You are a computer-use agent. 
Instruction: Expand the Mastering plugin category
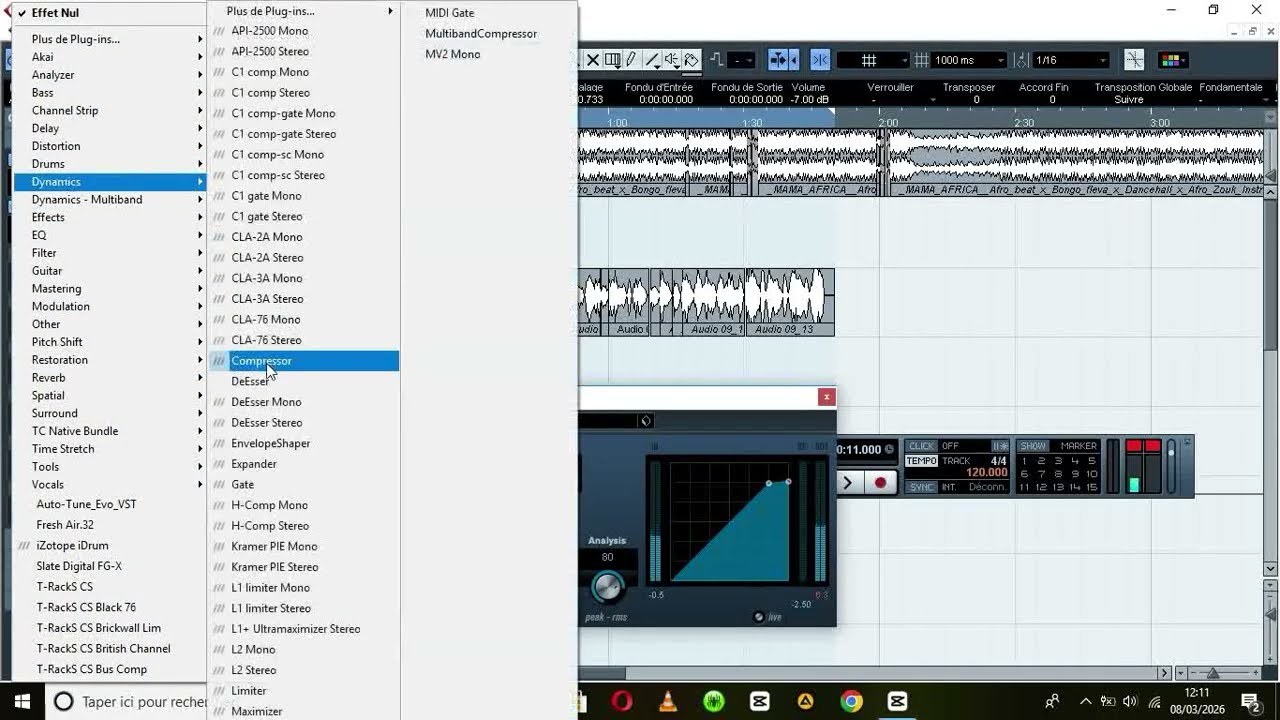click(x=110, y=289)
